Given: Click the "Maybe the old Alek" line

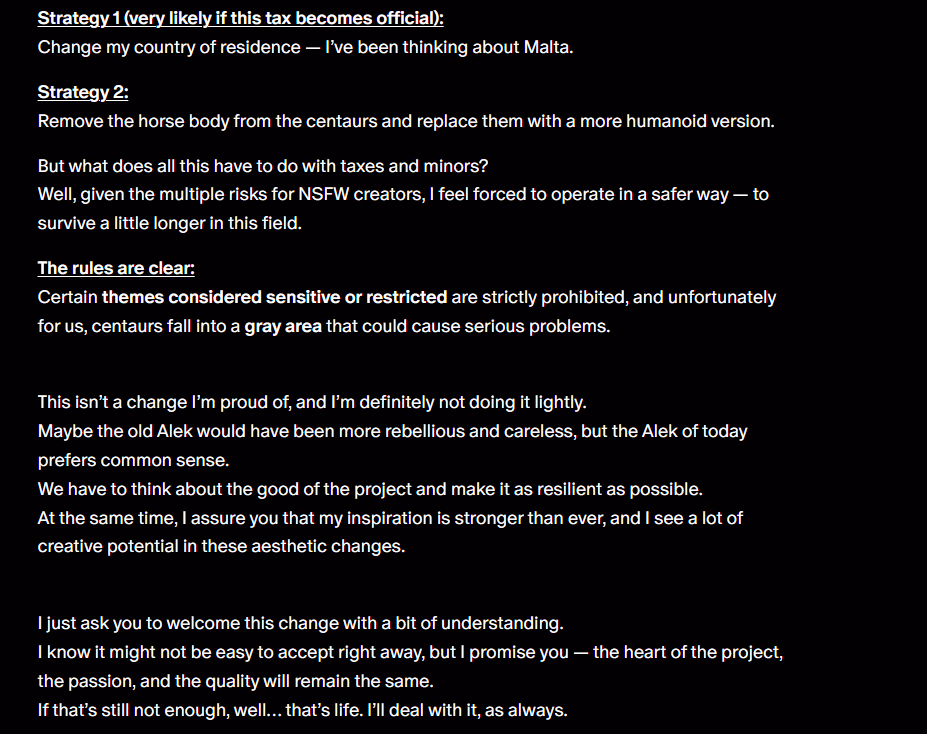Looking at the screenshot, I should tap(392, 432).
